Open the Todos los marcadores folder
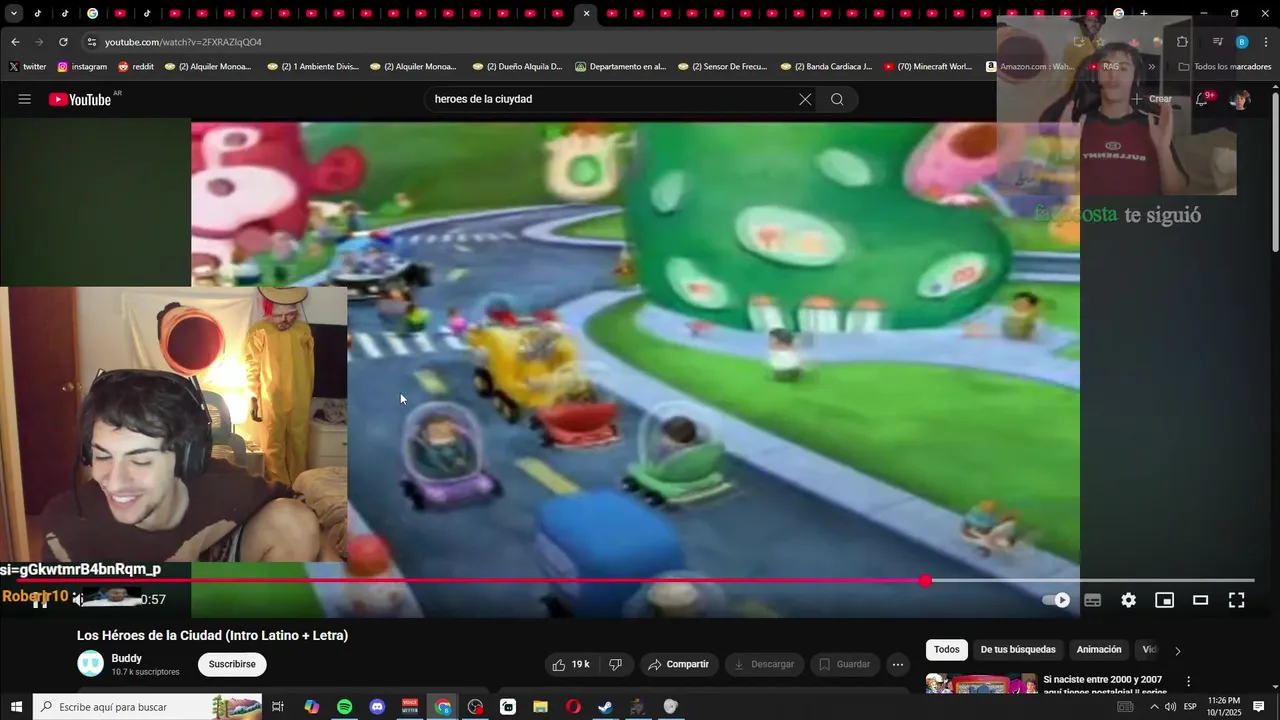Viewport: 1280px width, 720px height. pyautogui.click(x=1225, y=67)
